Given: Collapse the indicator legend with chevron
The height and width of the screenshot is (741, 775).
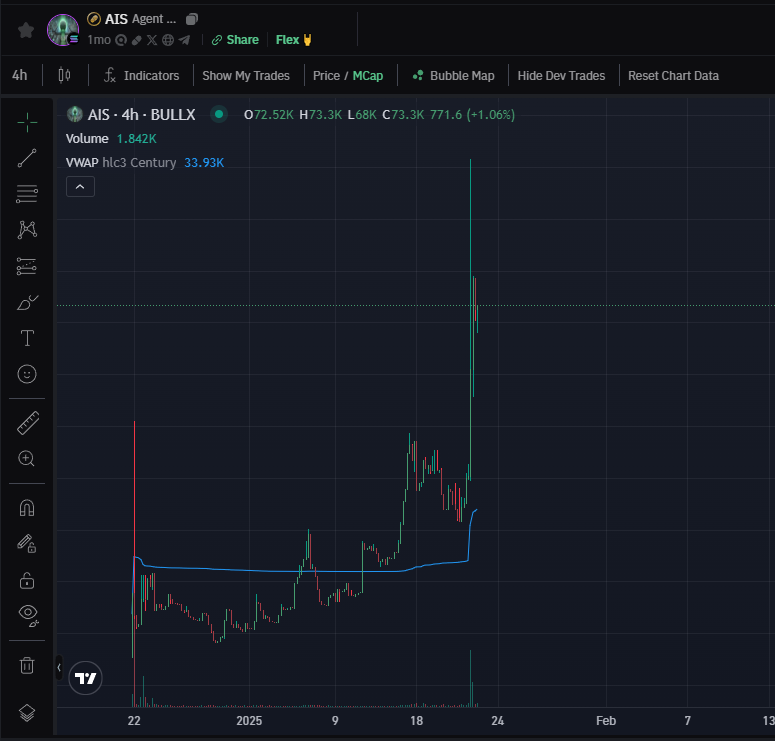Looking at the screenshot, I should 80,187.
